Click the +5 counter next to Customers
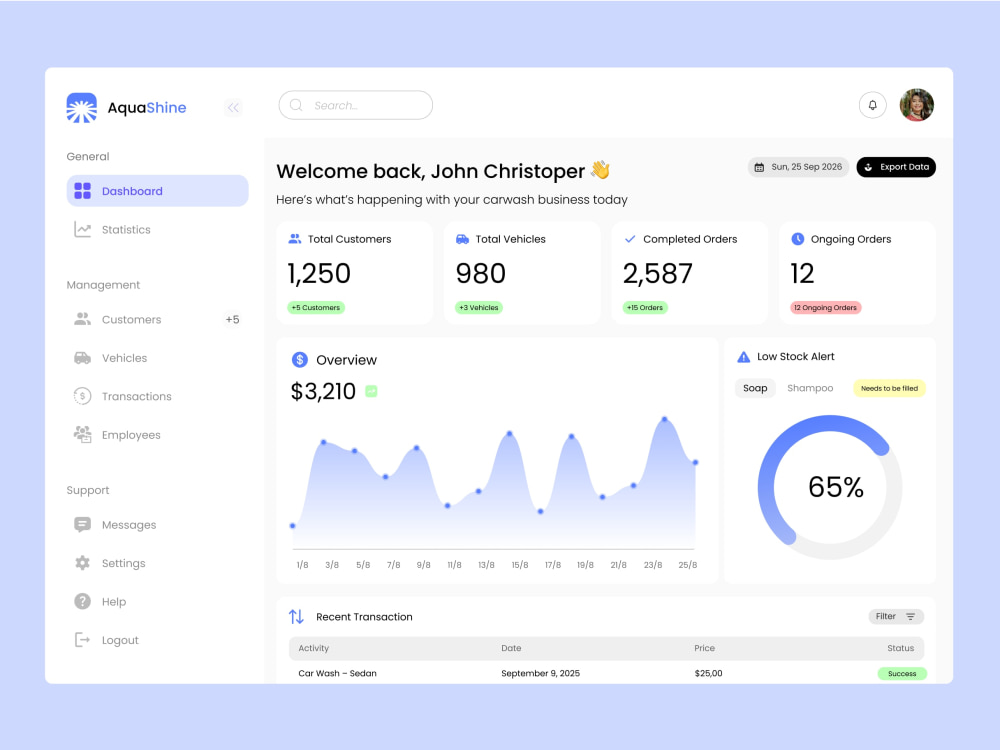Viewport: 1000px width, 750px height. point(232,320)
